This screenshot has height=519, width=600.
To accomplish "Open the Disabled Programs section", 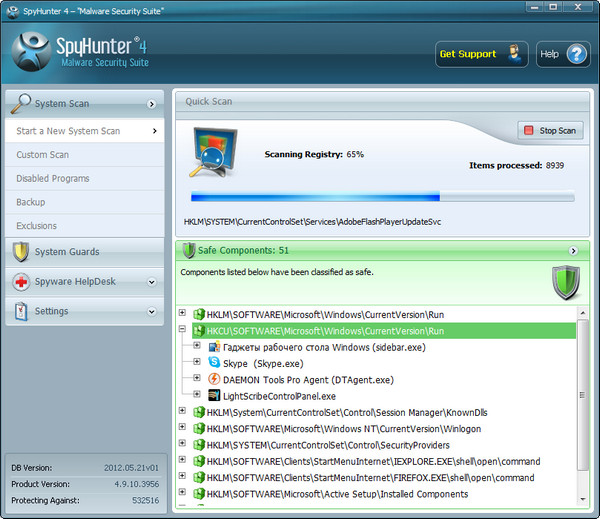I will pyautogui.click(x=52, y=178).
